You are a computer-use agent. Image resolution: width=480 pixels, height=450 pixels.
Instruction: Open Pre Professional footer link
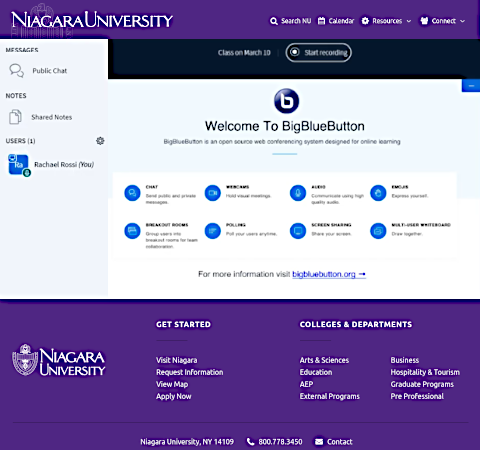(x=417, y=396)
